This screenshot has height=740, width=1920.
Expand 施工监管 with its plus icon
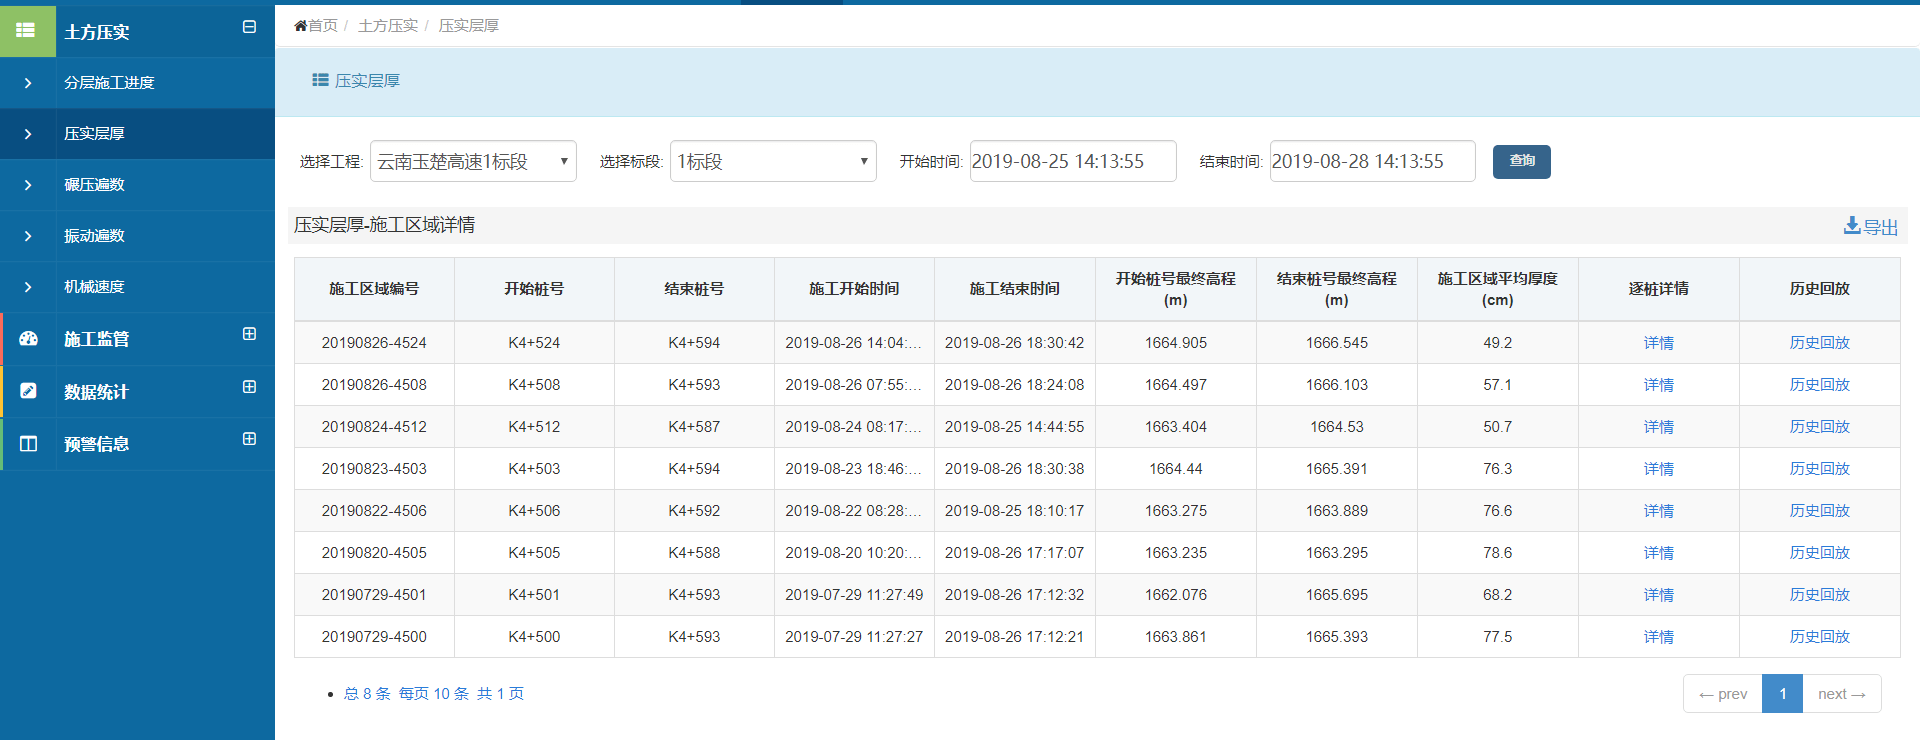point(250,334)
